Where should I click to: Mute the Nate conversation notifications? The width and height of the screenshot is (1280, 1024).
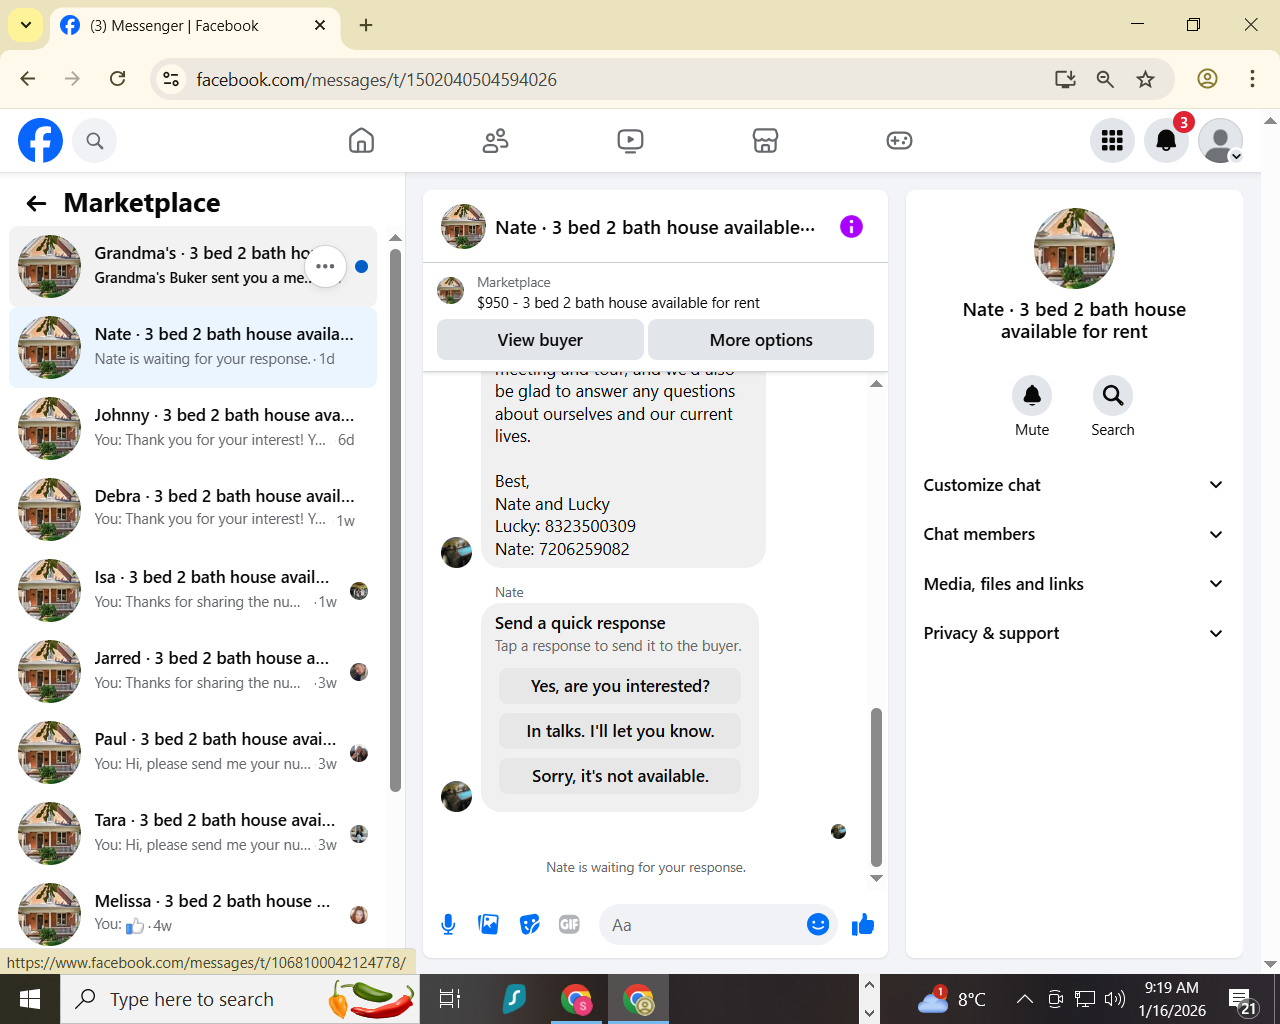tap(1032, 396)
